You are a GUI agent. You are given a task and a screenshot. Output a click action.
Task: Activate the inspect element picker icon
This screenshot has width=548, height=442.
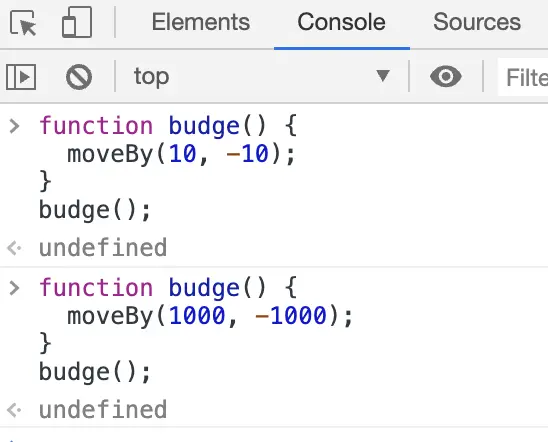tap(23, 23)
